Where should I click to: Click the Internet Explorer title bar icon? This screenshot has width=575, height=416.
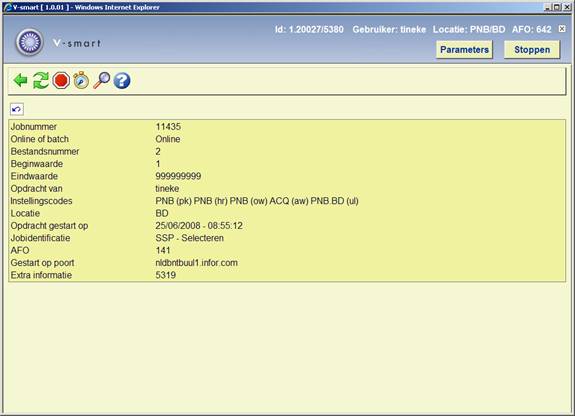point(7,7)
